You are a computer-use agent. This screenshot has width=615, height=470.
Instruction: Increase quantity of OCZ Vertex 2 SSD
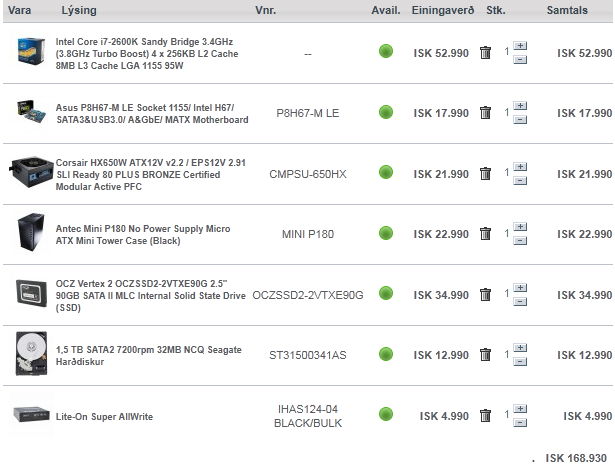(520, 289)
